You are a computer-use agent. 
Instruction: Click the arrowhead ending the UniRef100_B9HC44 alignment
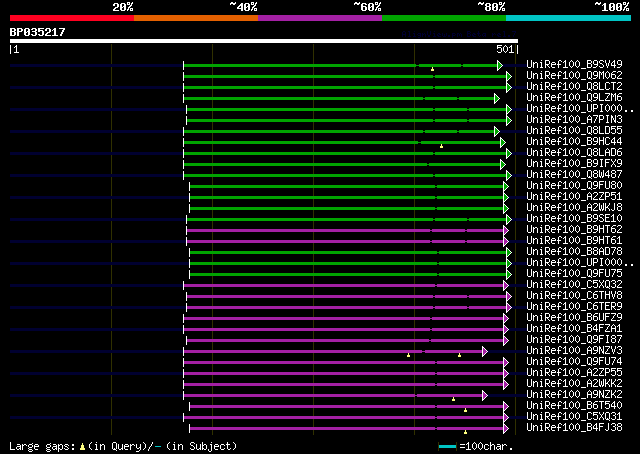503,142
